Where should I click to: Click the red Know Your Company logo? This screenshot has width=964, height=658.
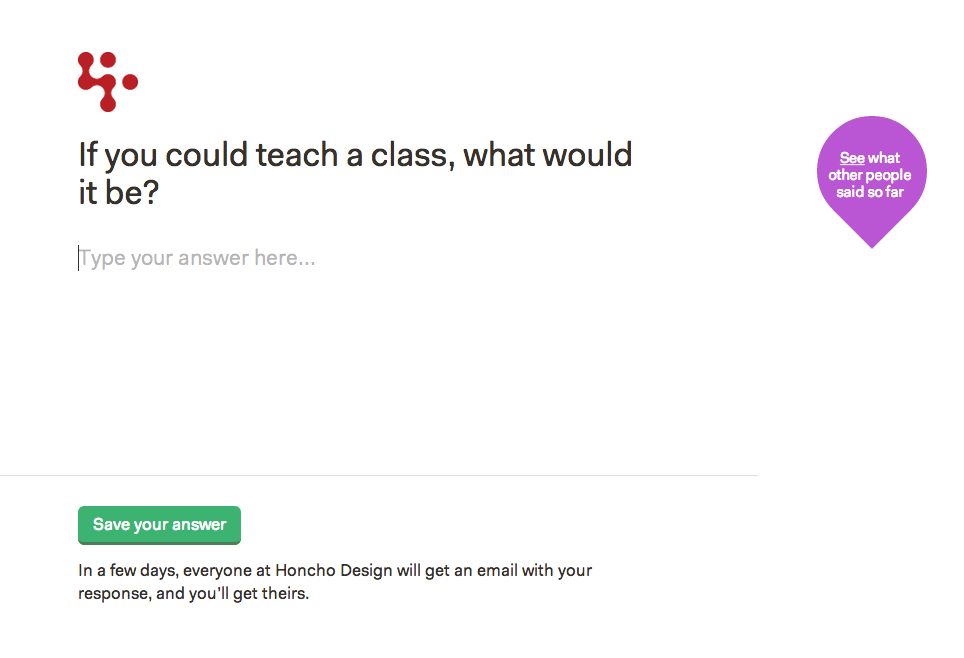click(107, 82)
